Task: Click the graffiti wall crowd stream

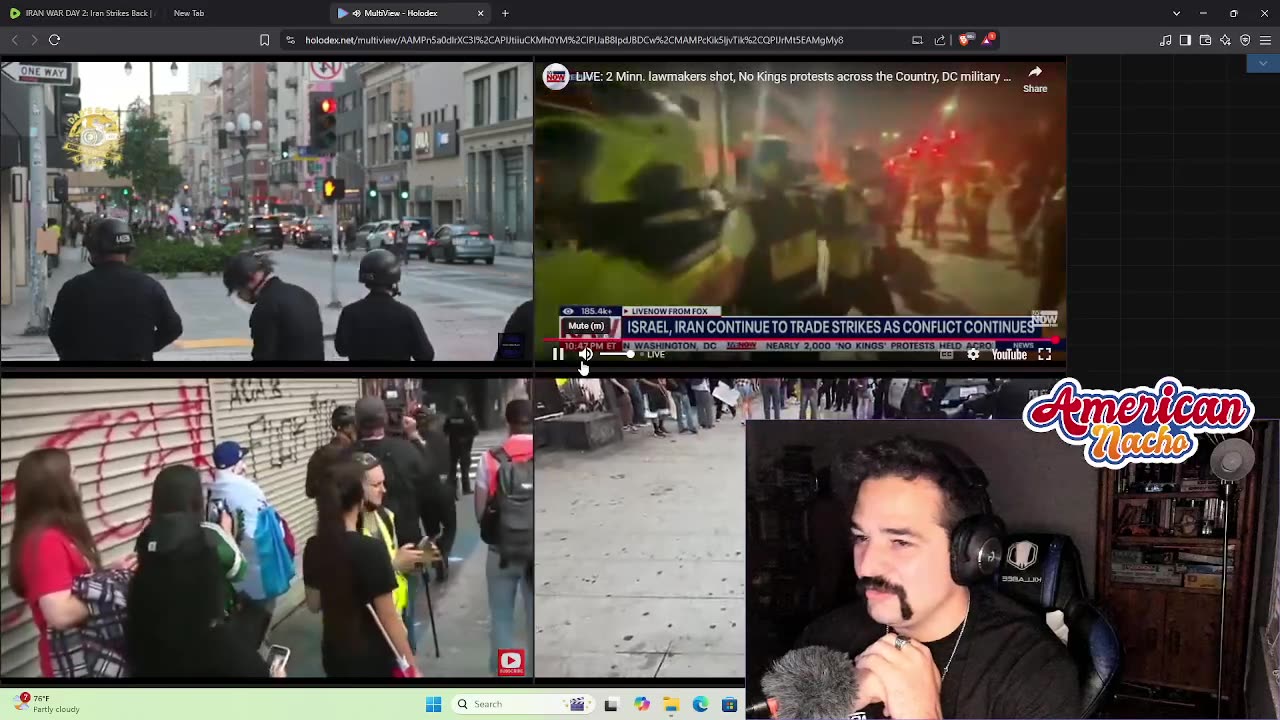Action: [266, 529]
